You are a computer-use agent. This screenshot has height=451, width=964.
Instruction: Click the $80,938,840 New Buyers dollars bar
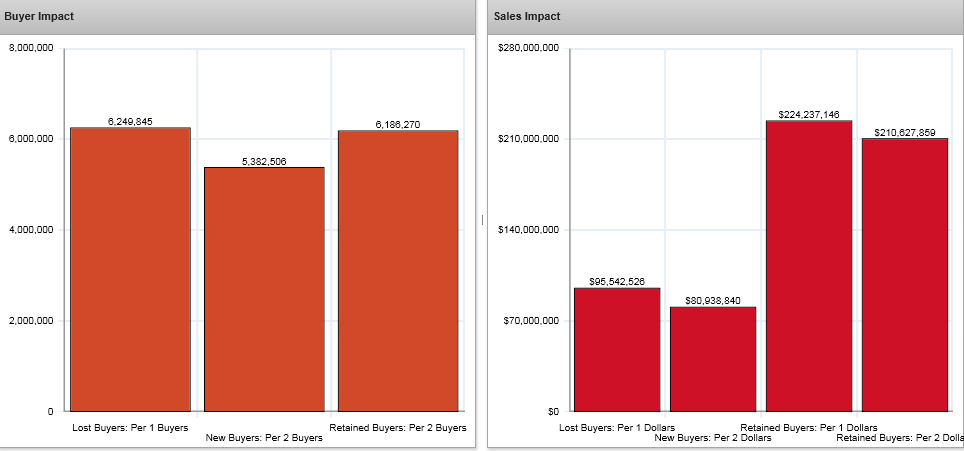713,359
